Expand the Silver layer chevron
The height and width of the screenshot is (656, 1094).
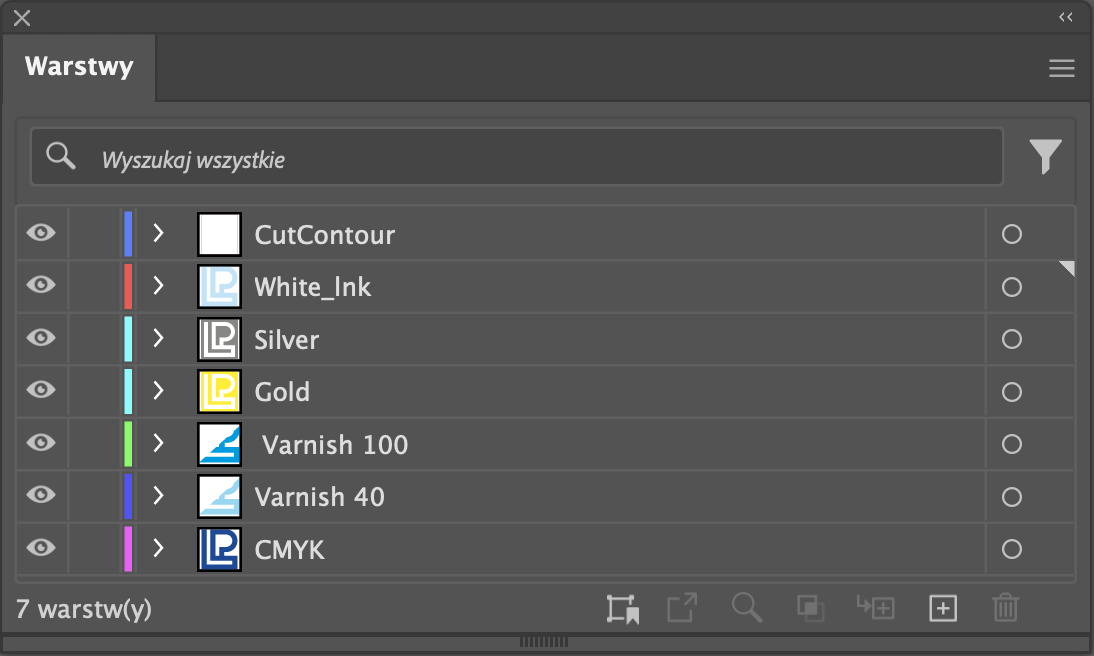[x=158, y=339]
